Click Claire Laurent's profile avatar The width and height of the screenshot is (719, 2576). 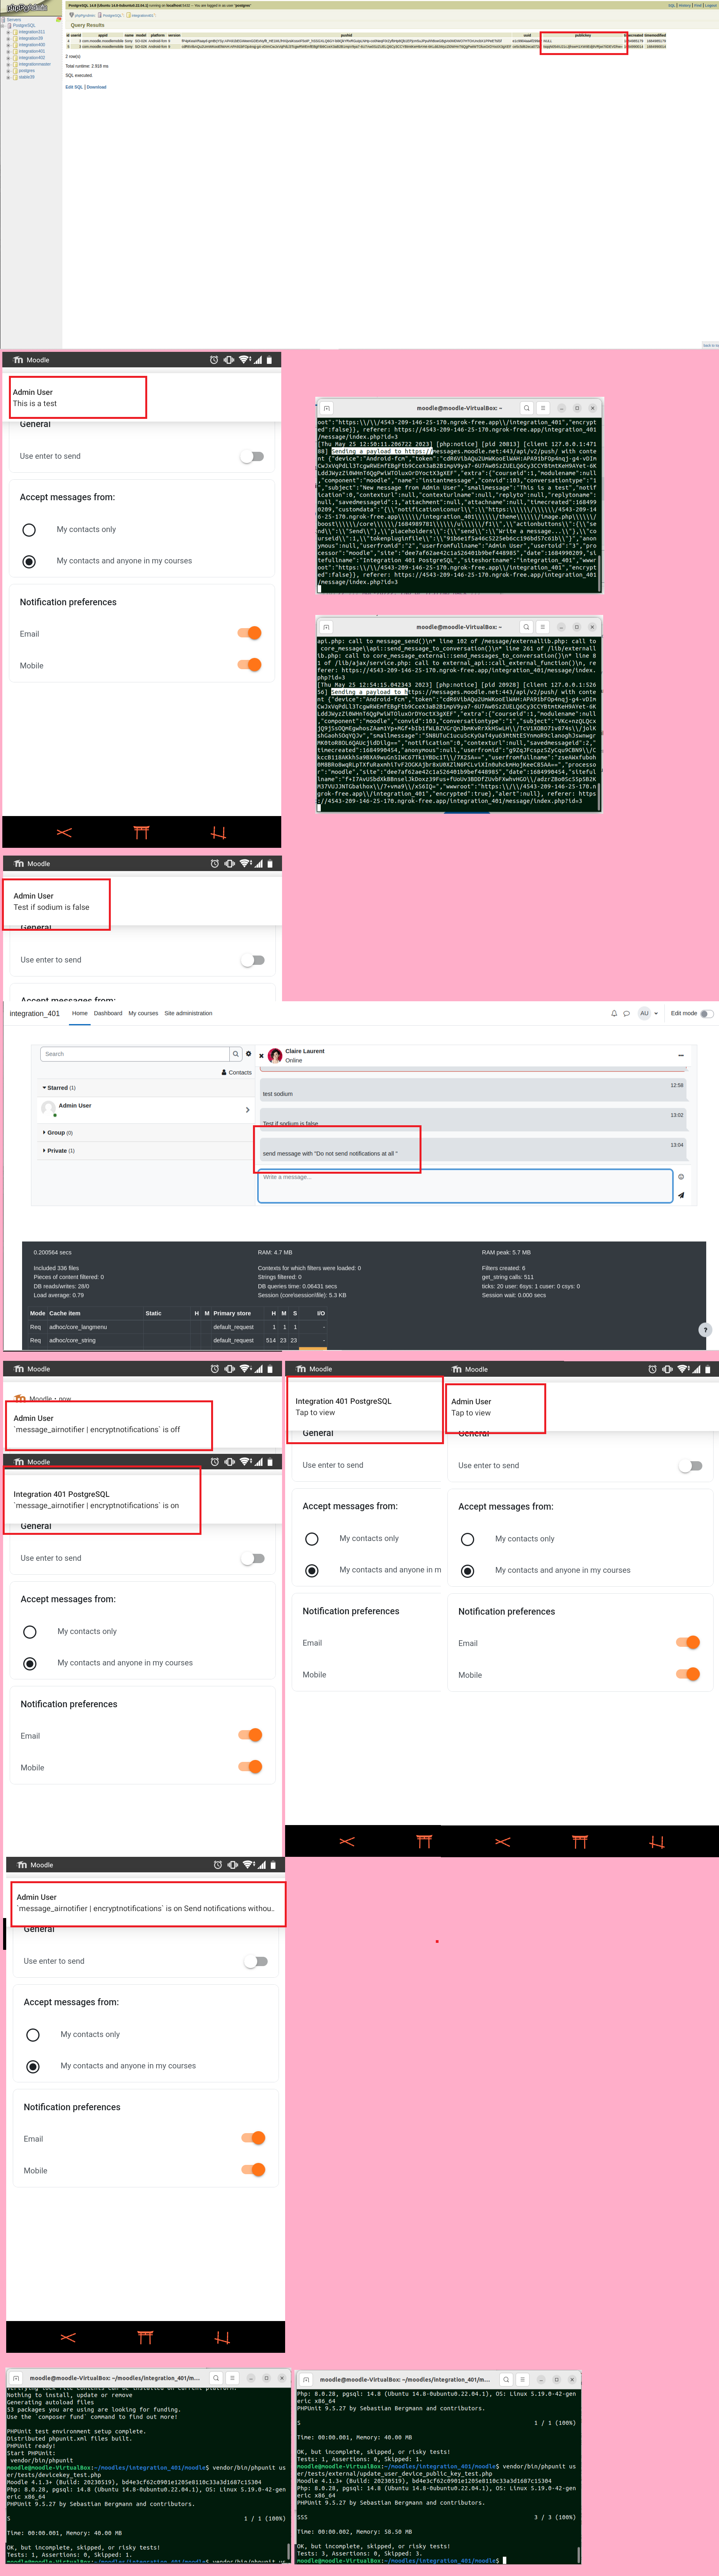[x=275, y=1056]
